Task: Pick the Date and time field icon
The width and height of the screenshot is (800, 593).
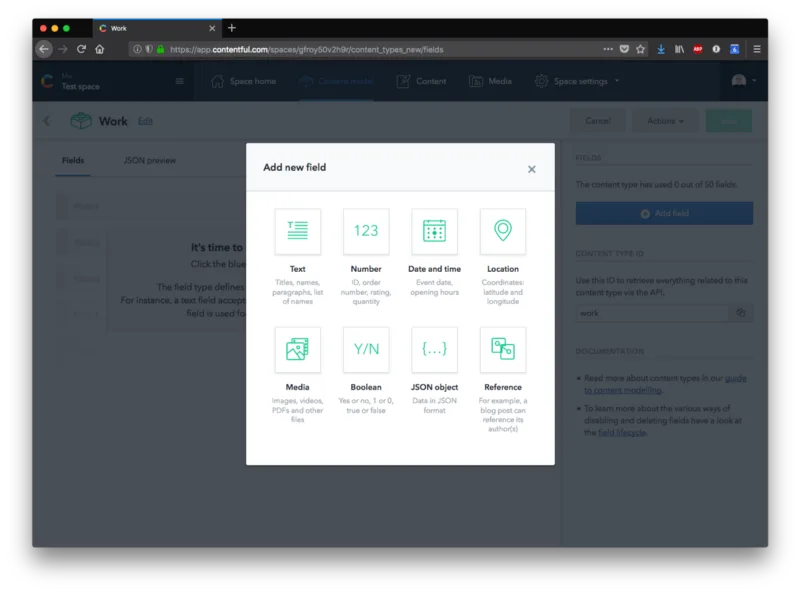Action: [434, 231]
